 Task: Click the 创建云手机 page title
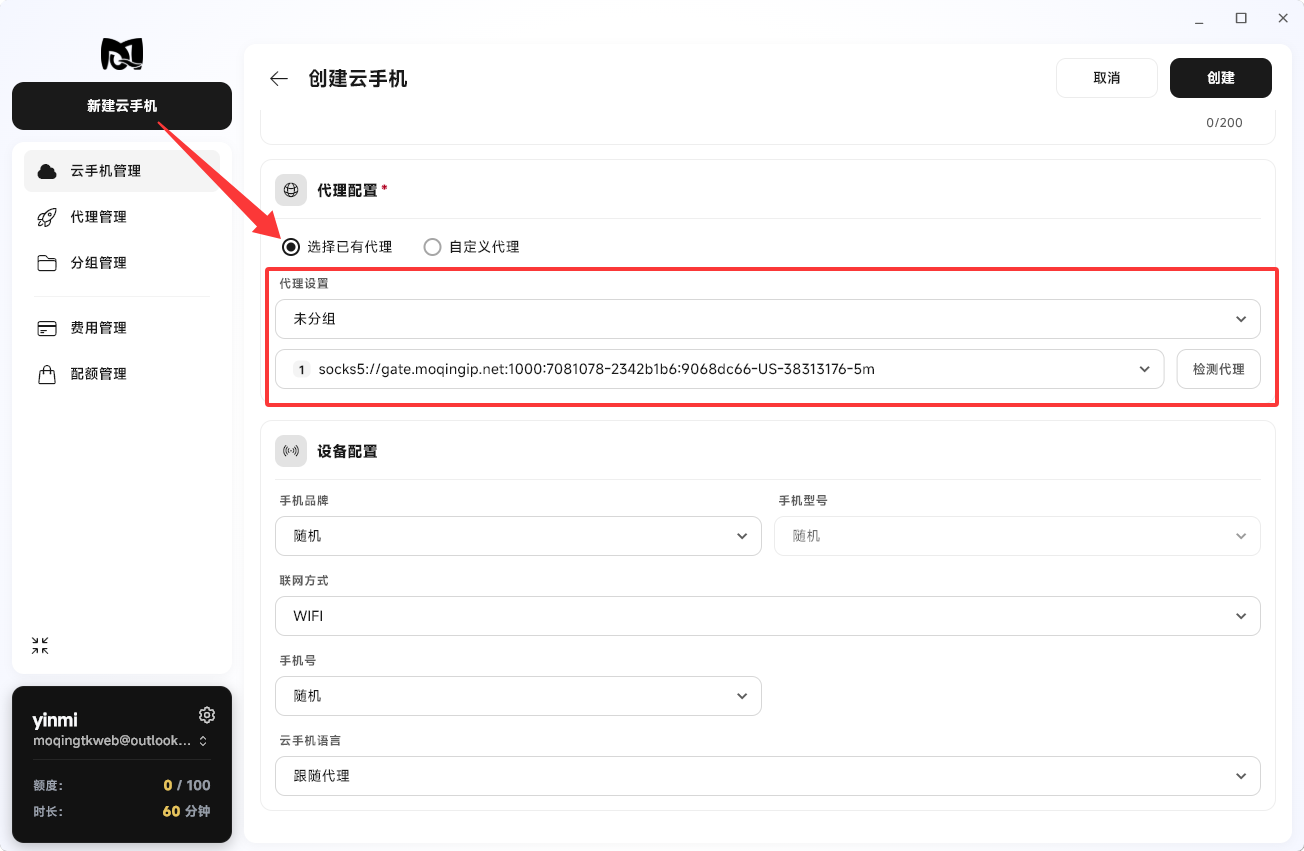pyautogui.click(x=358, y=79)
